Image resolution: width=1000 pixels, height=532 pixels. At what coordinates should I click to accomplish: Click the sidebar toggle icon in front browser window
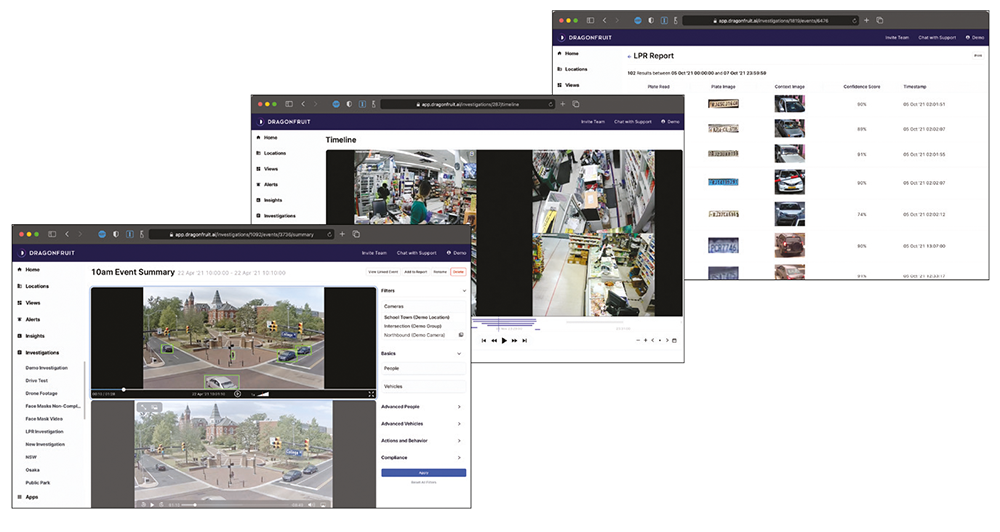(x=54, y=234)
